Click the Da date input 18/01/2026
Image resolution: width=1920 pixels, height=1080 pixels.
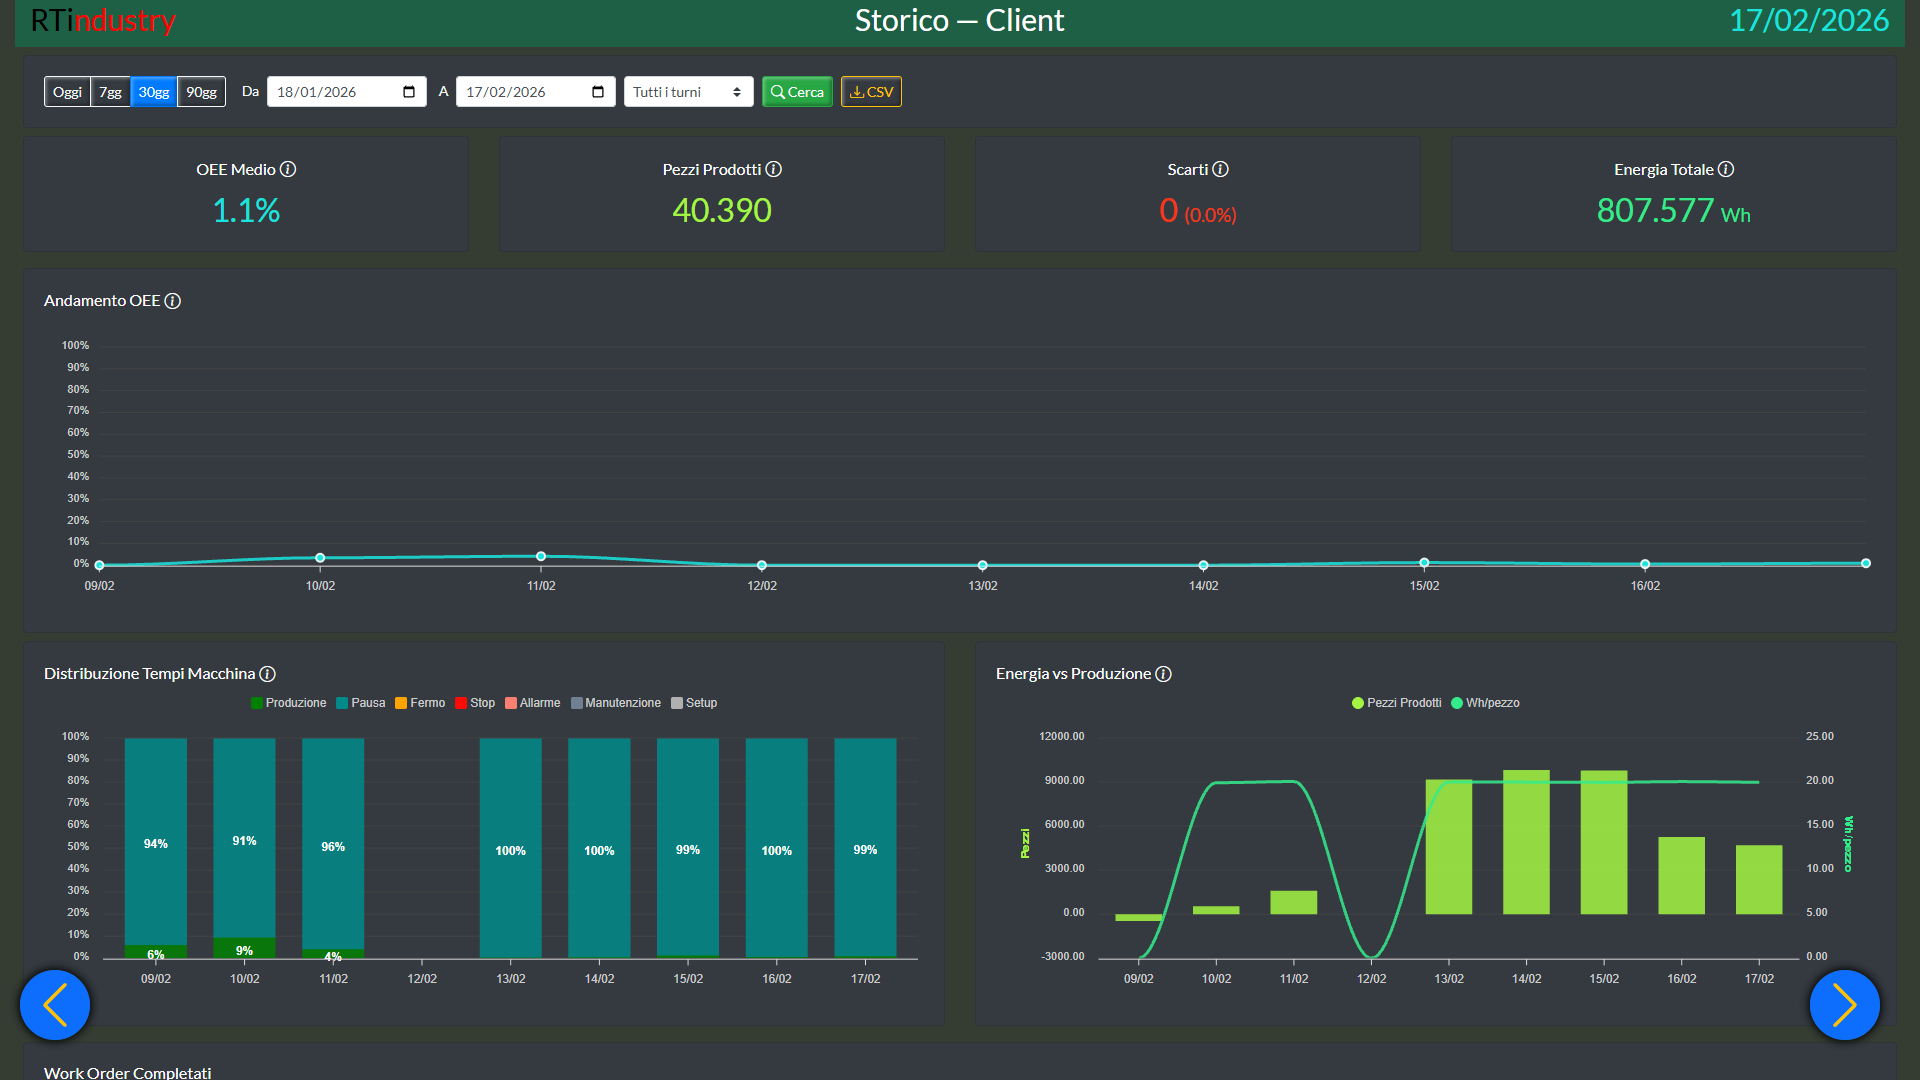[x=346, y=92]
